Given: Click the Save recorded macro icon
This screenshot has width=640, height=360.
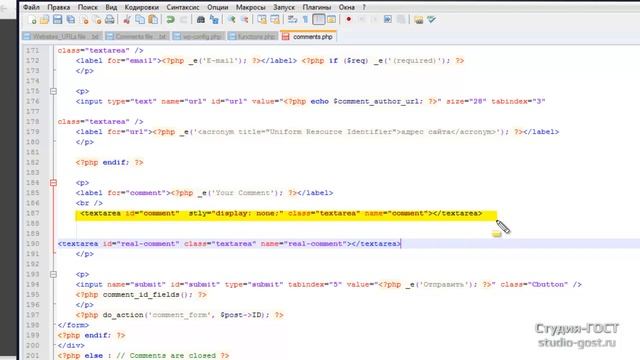Looking at the screenshot, I should 401,20.
